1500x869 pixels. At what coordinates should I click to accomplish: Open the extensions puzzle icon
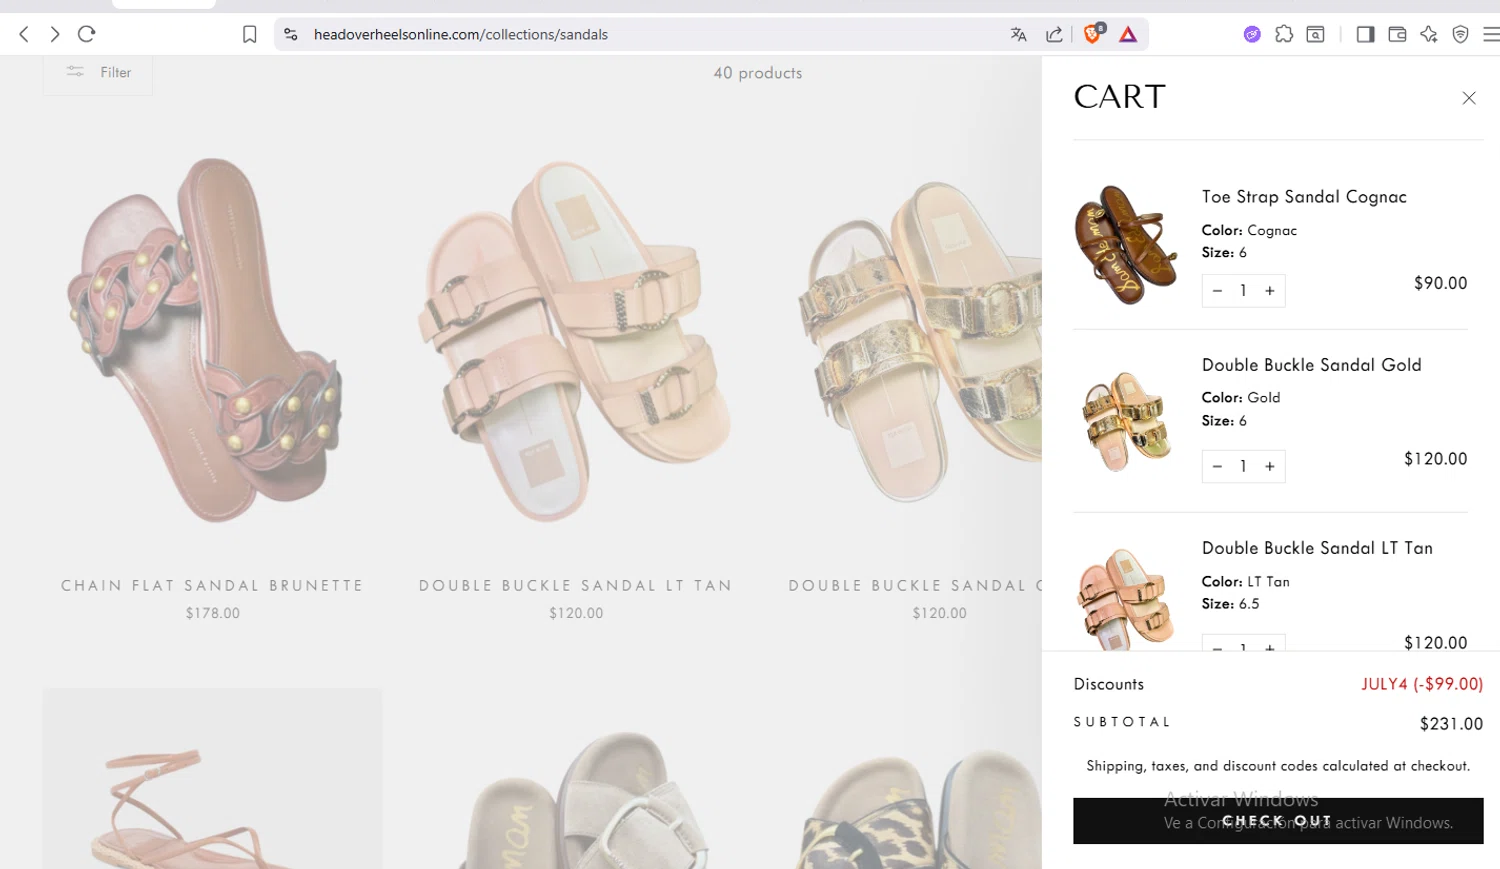click(x=1284, y=34)
